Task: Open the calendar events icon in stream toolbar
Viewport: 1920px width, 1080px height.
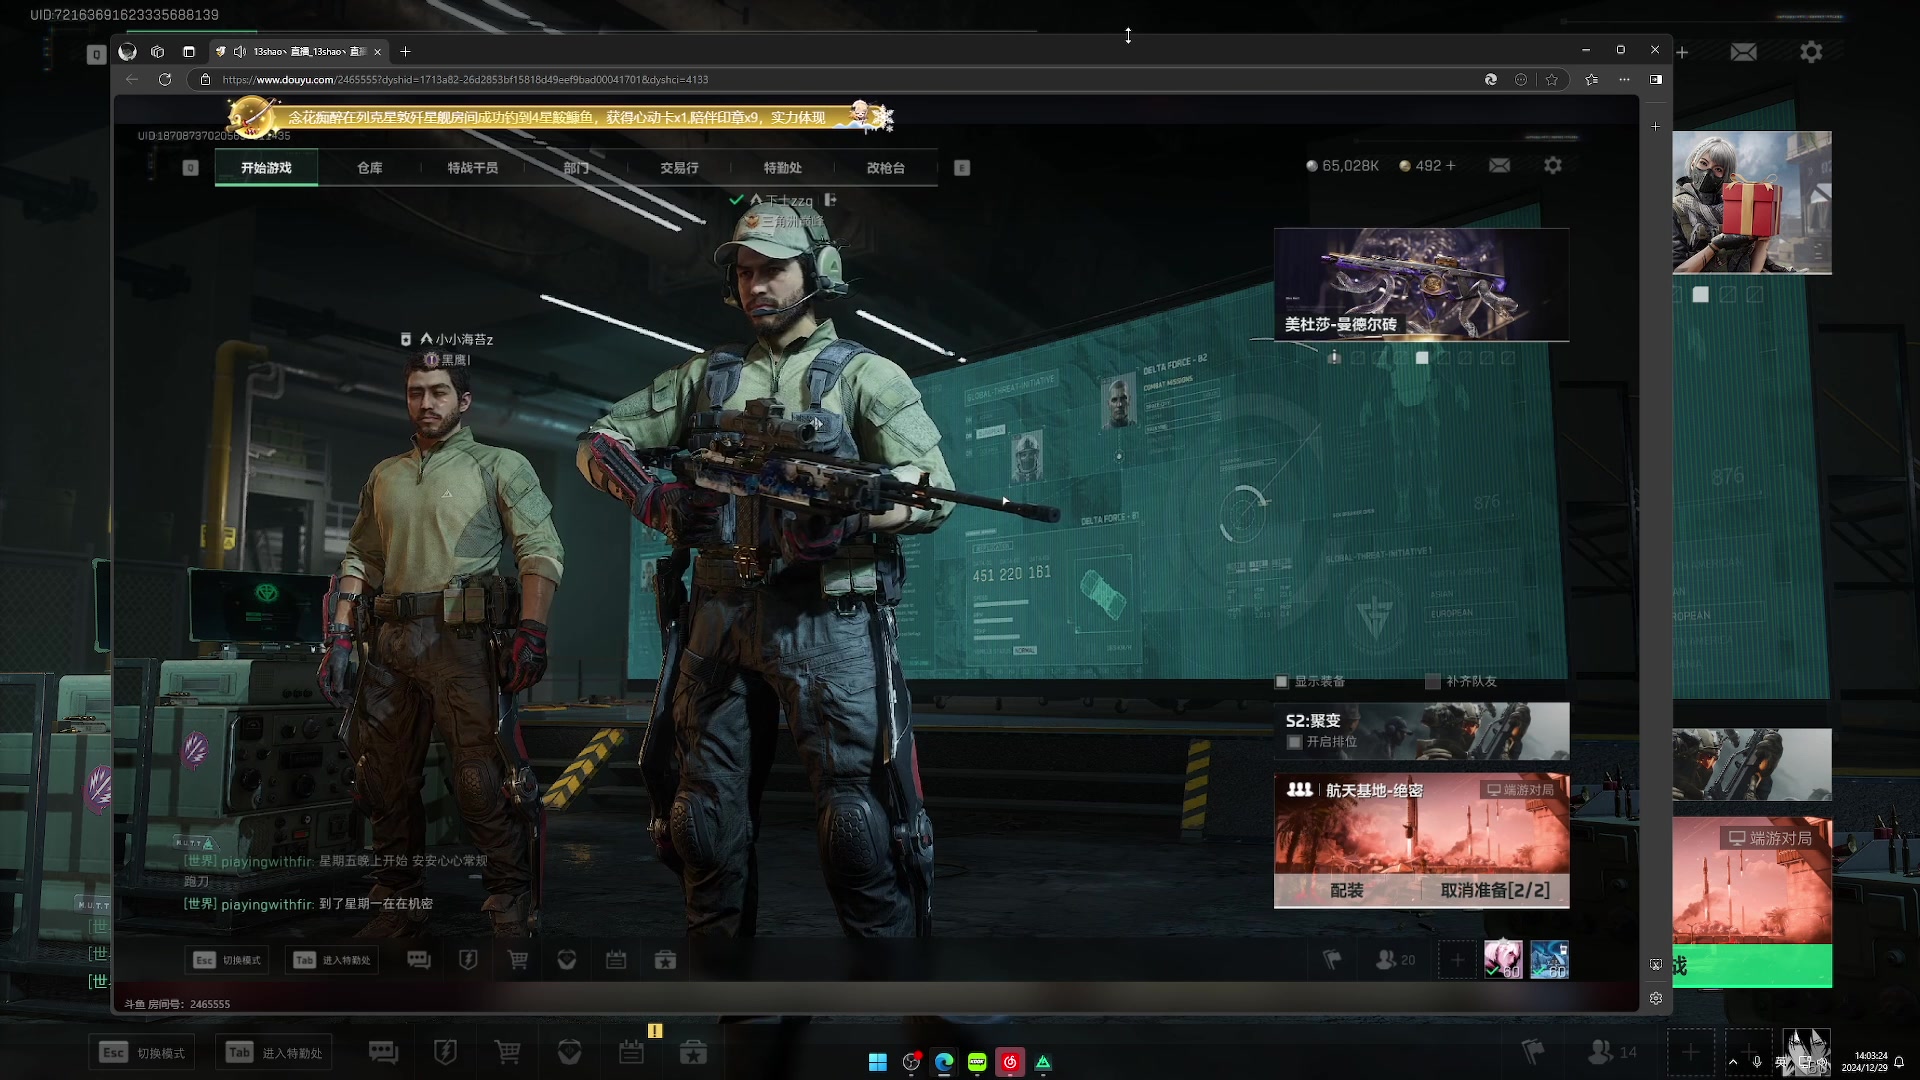Action: 616,960
